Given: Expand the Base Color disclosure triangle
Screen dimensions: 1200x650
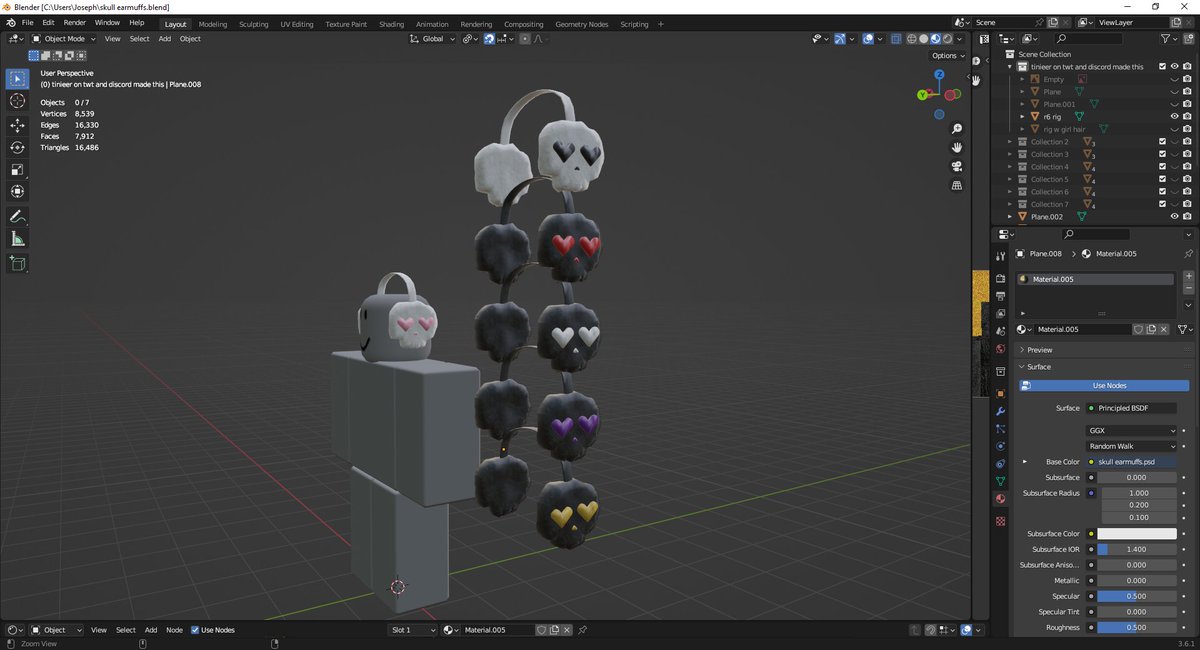Looking at the screenshot, I should (x=1024, y=462).
